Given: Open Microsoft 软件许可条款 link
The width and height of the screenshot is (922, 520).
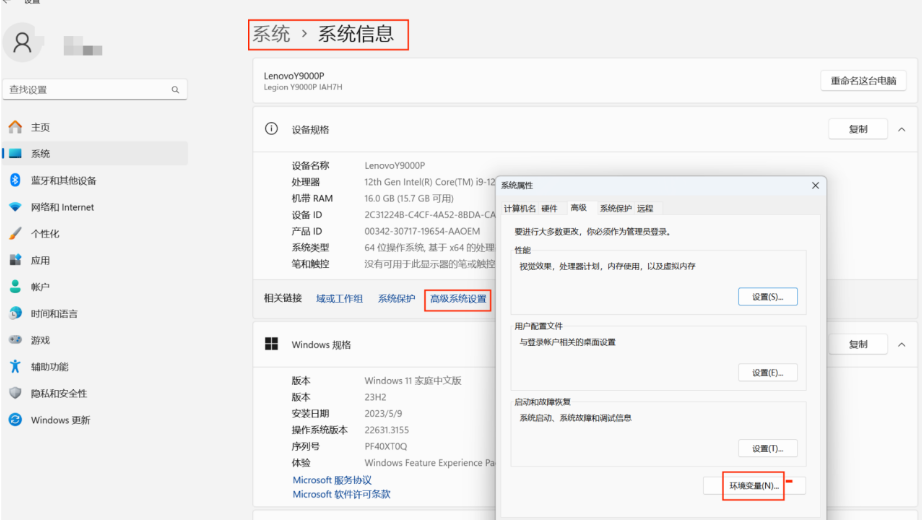Looking at the screenshot, I should coord(342,494).
